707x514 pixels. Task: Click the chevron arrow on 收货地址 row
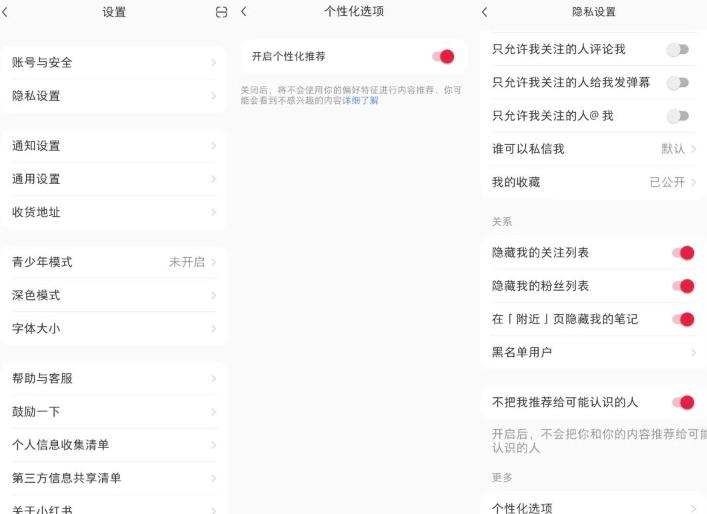[213, 213]
